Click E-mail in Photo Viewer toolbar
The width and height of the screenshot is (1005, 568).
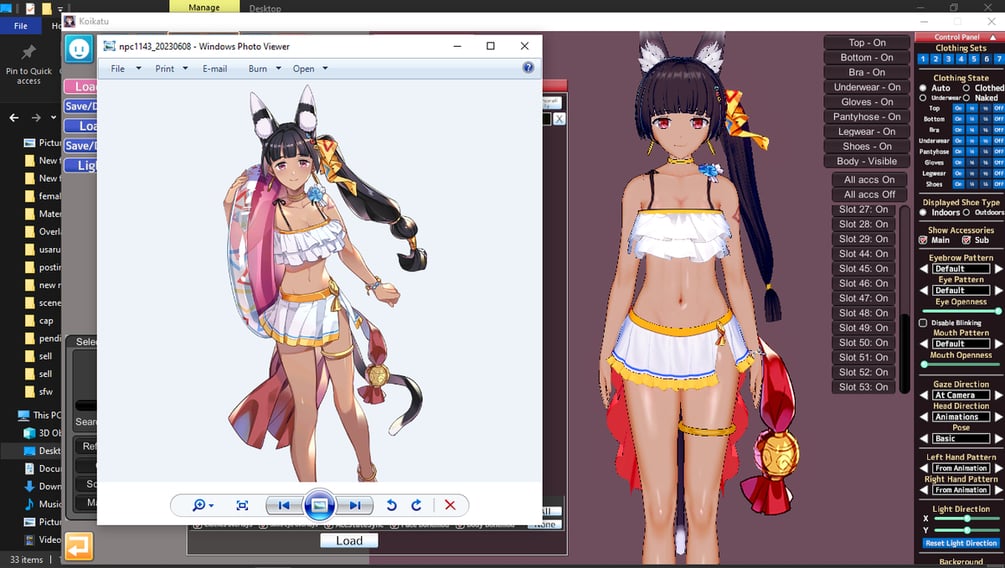(215, 68)
